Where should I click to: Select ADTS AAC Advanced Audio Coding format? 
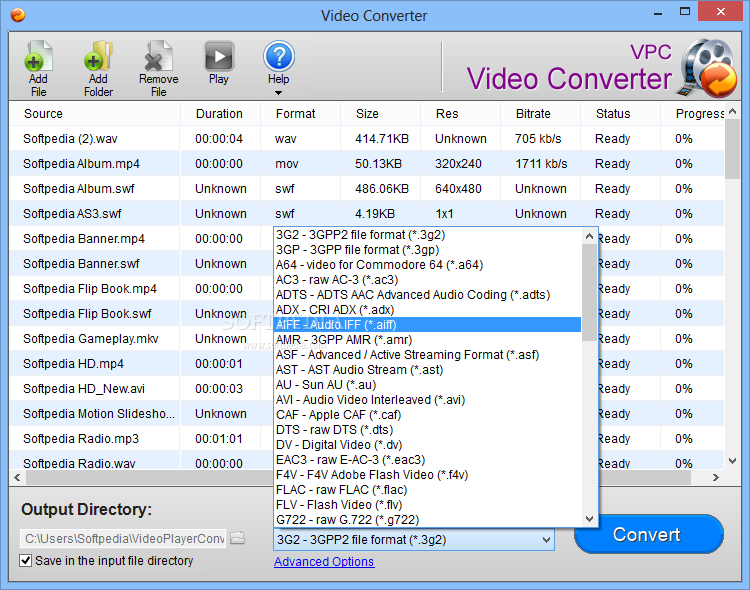tap(428, 295)
